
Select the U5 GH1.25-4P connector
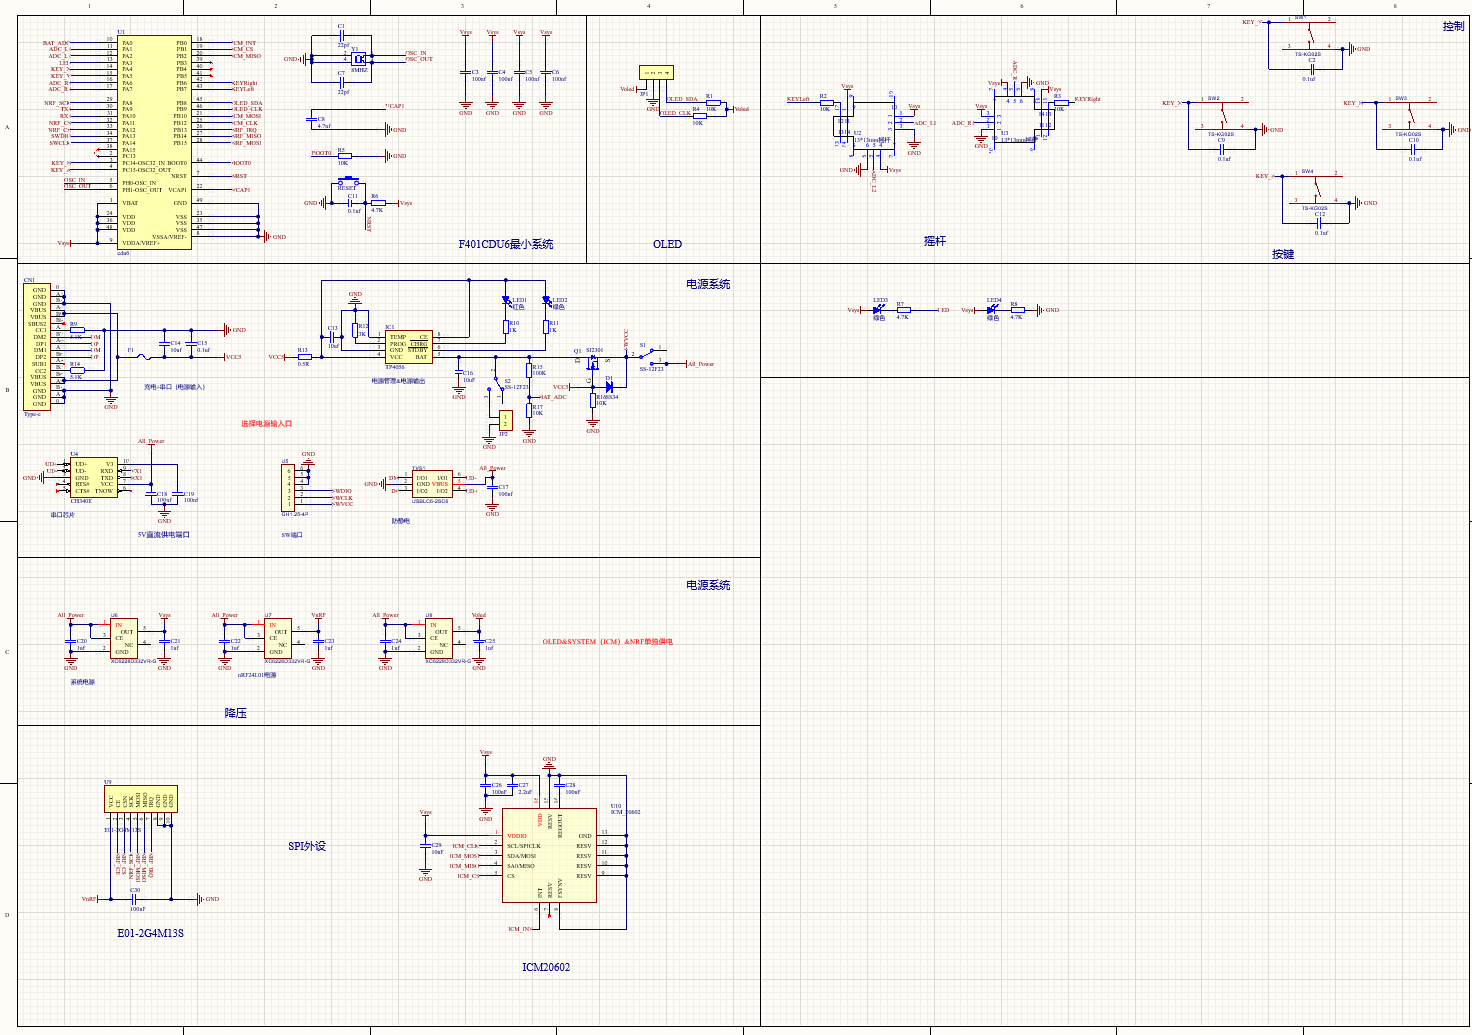click(288, 487)
